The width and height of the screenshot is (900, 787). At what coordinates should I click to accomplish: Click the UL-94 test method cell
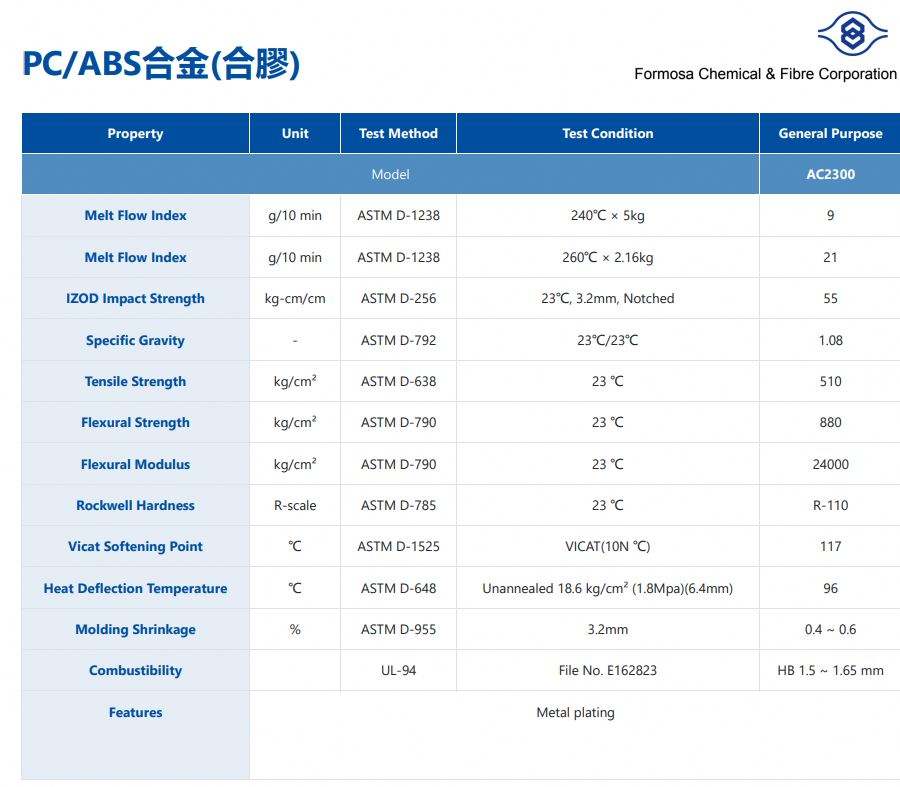(x=398, y=670)
